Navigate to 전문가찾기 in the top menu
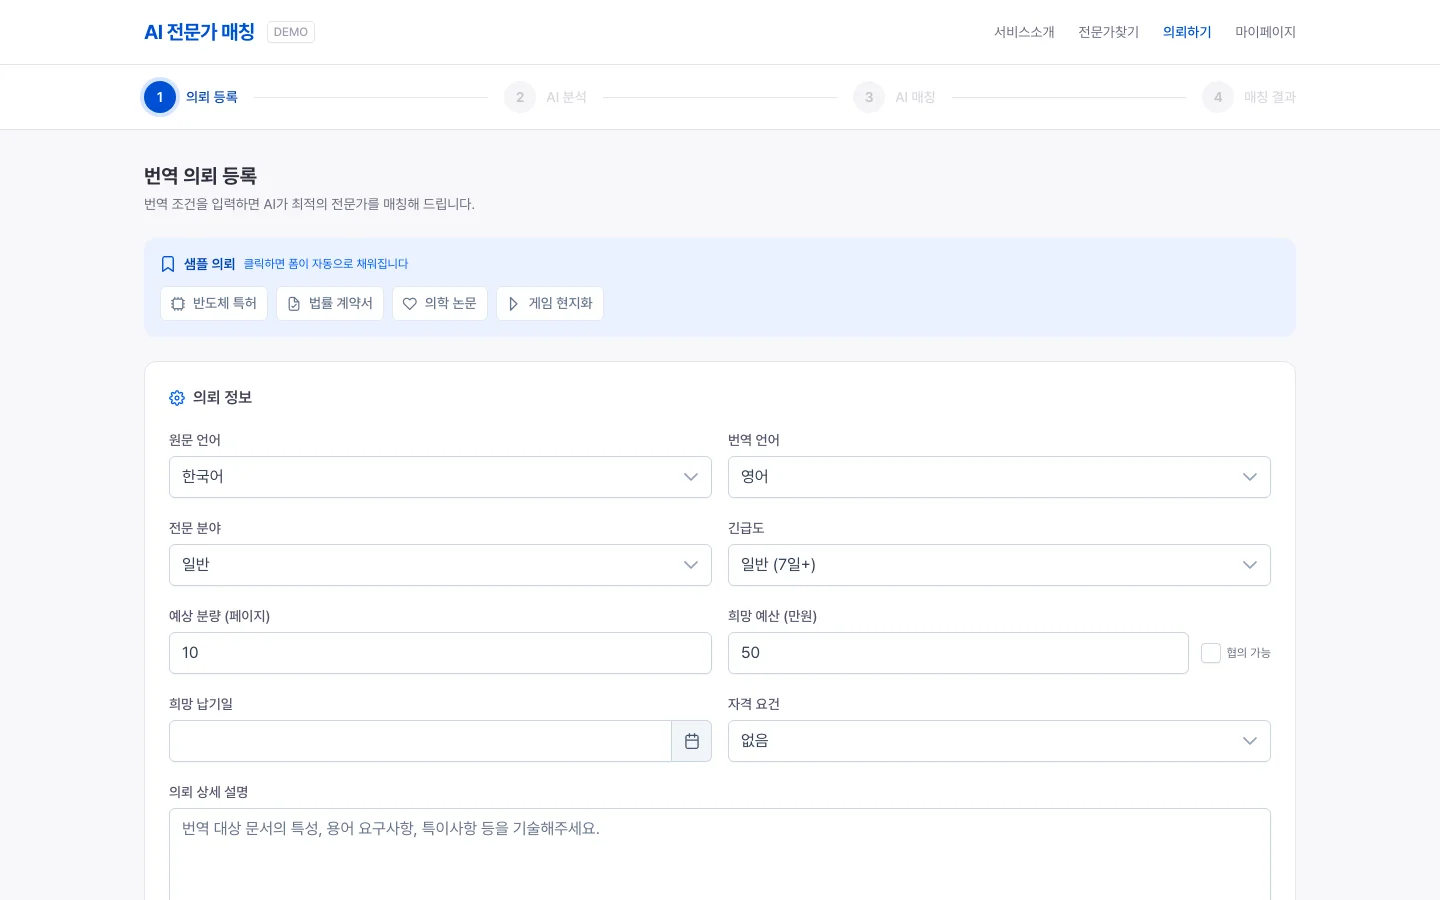Viewport: 1440px width, 900px height. click(1108, 32)
